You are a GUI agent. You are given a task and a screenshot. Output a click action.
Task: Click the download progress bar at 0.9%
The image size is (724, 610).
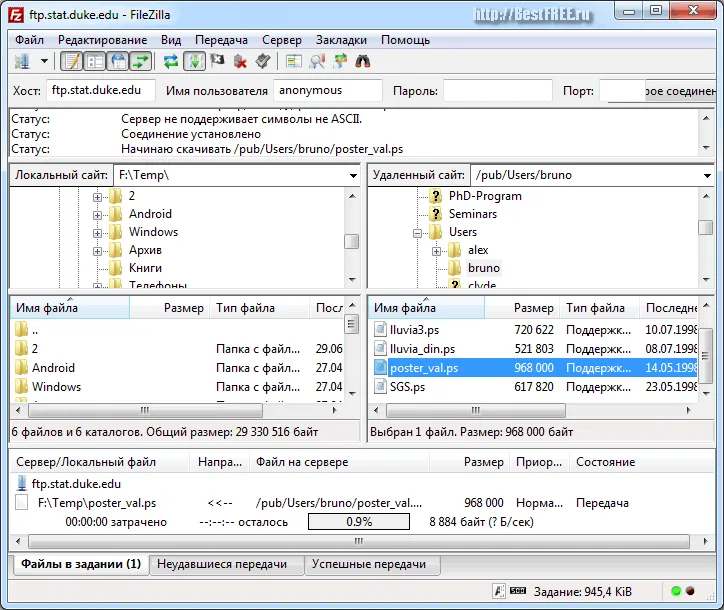pyautogui.click(x=359, y=522)
